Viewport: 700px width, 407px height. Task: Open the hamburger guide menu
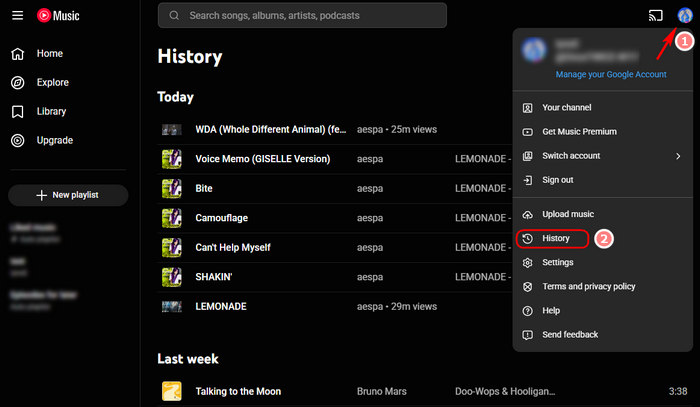pos(17,16)
